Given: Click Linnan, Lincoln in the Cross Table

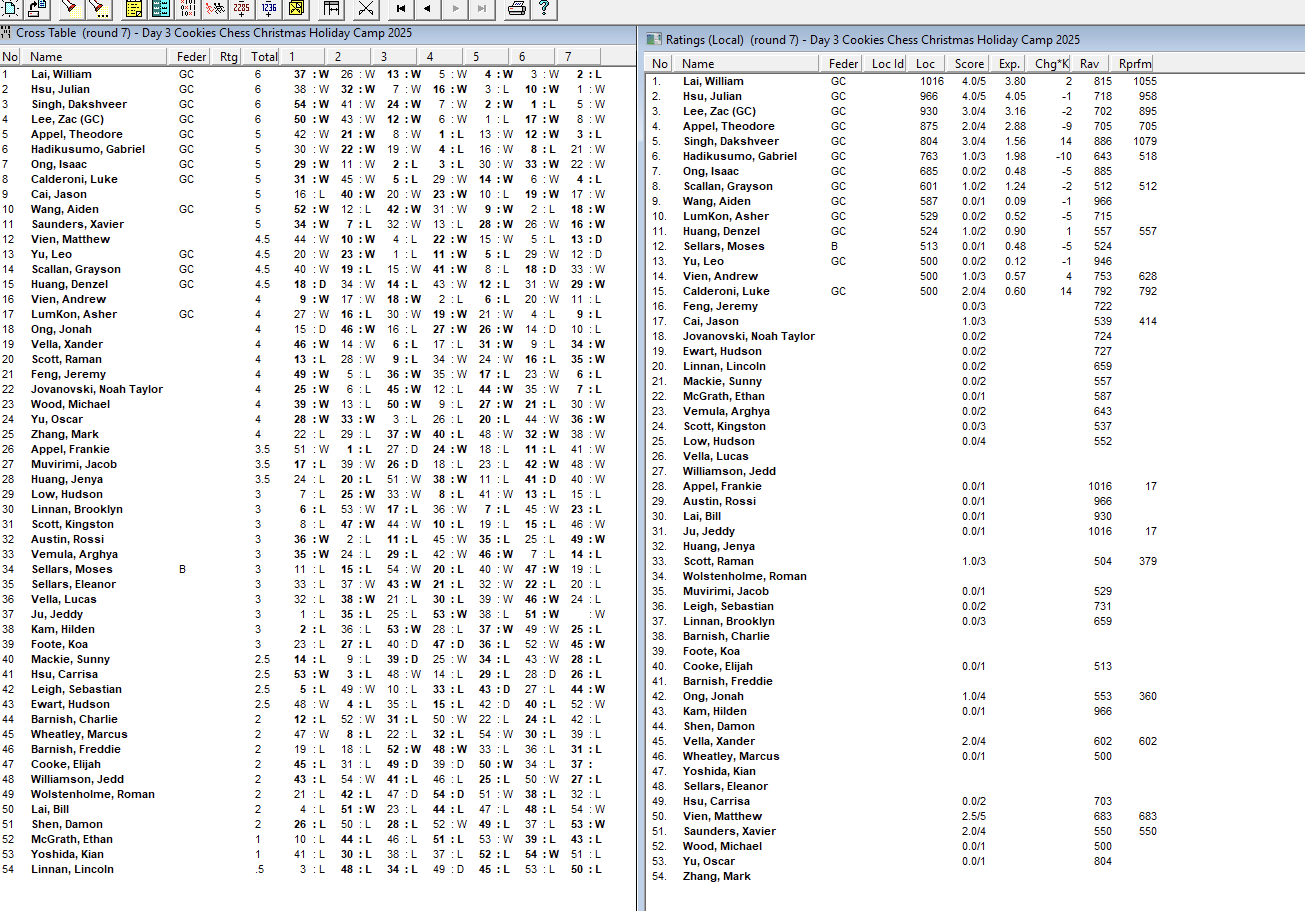Looking at the screenshot, I should [x=72, y=869].
